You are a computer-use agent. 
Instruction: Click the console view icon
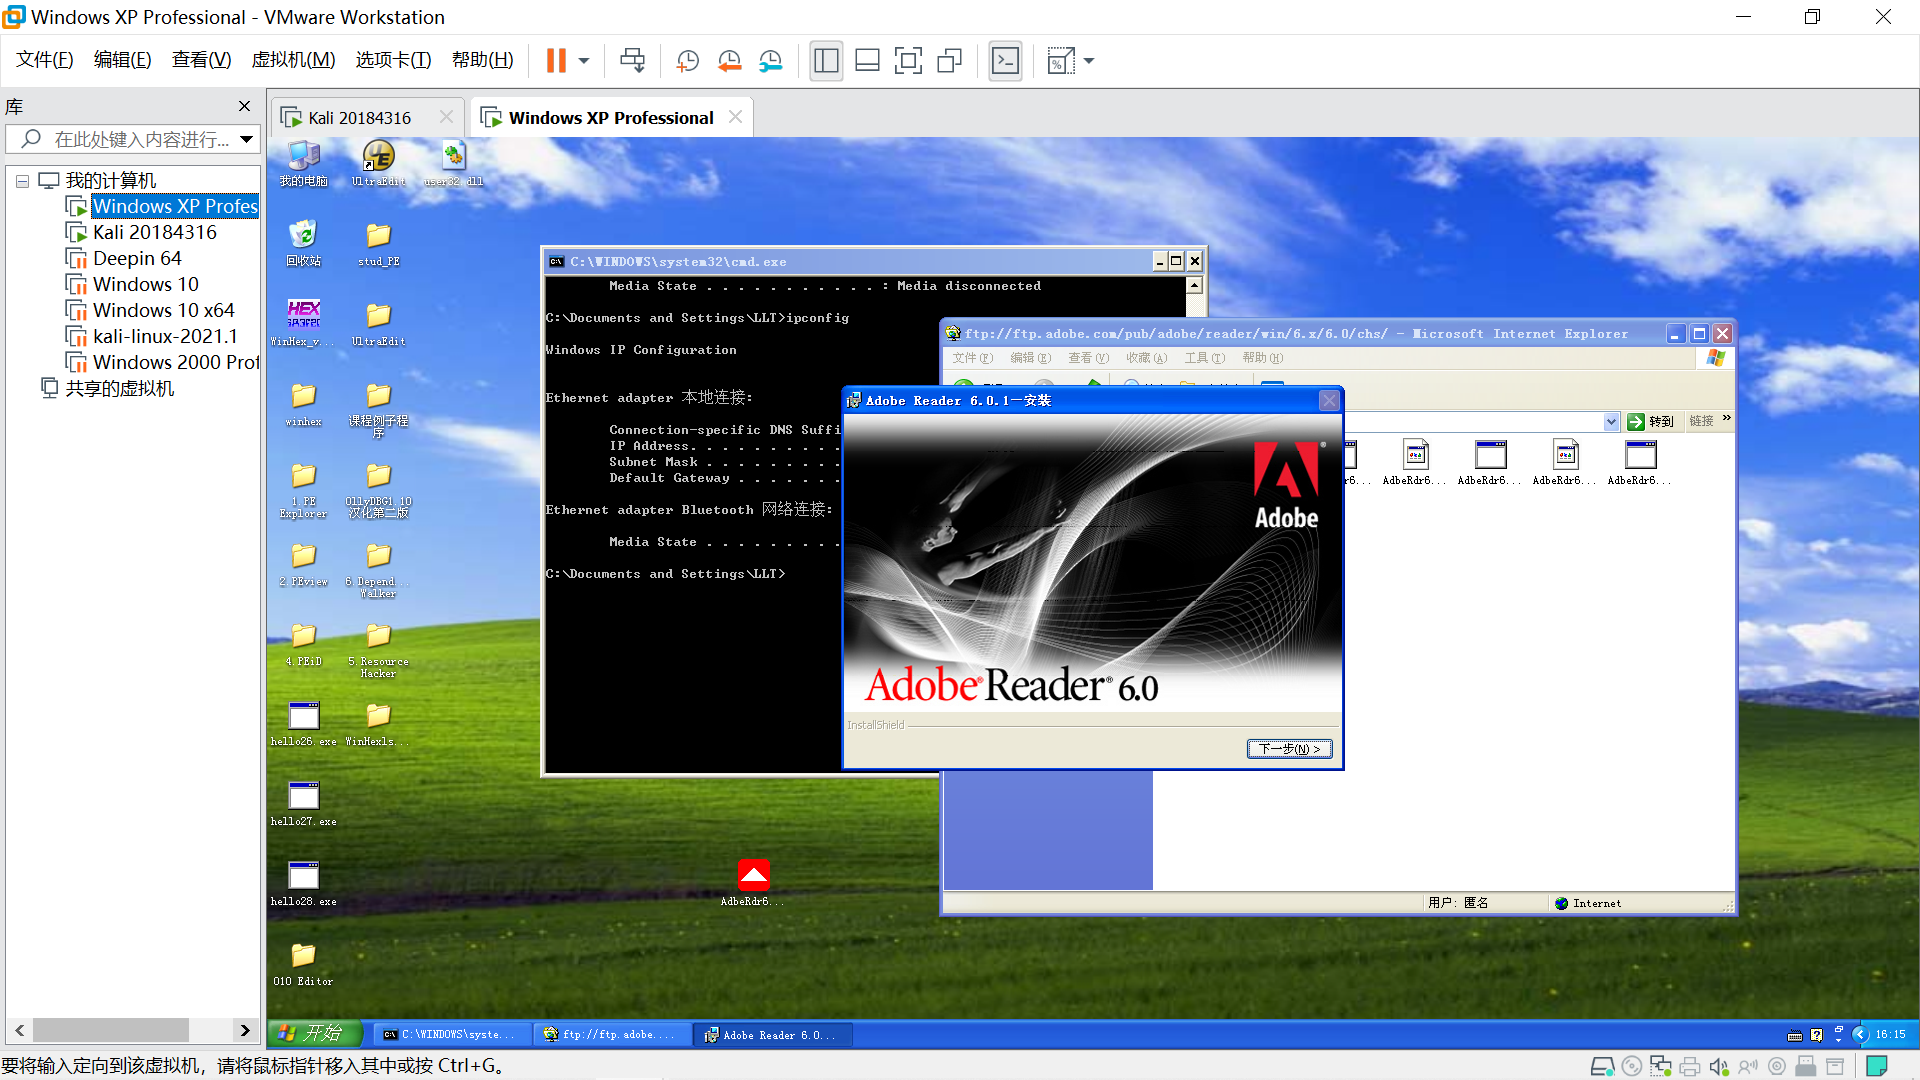(1005, 61)
